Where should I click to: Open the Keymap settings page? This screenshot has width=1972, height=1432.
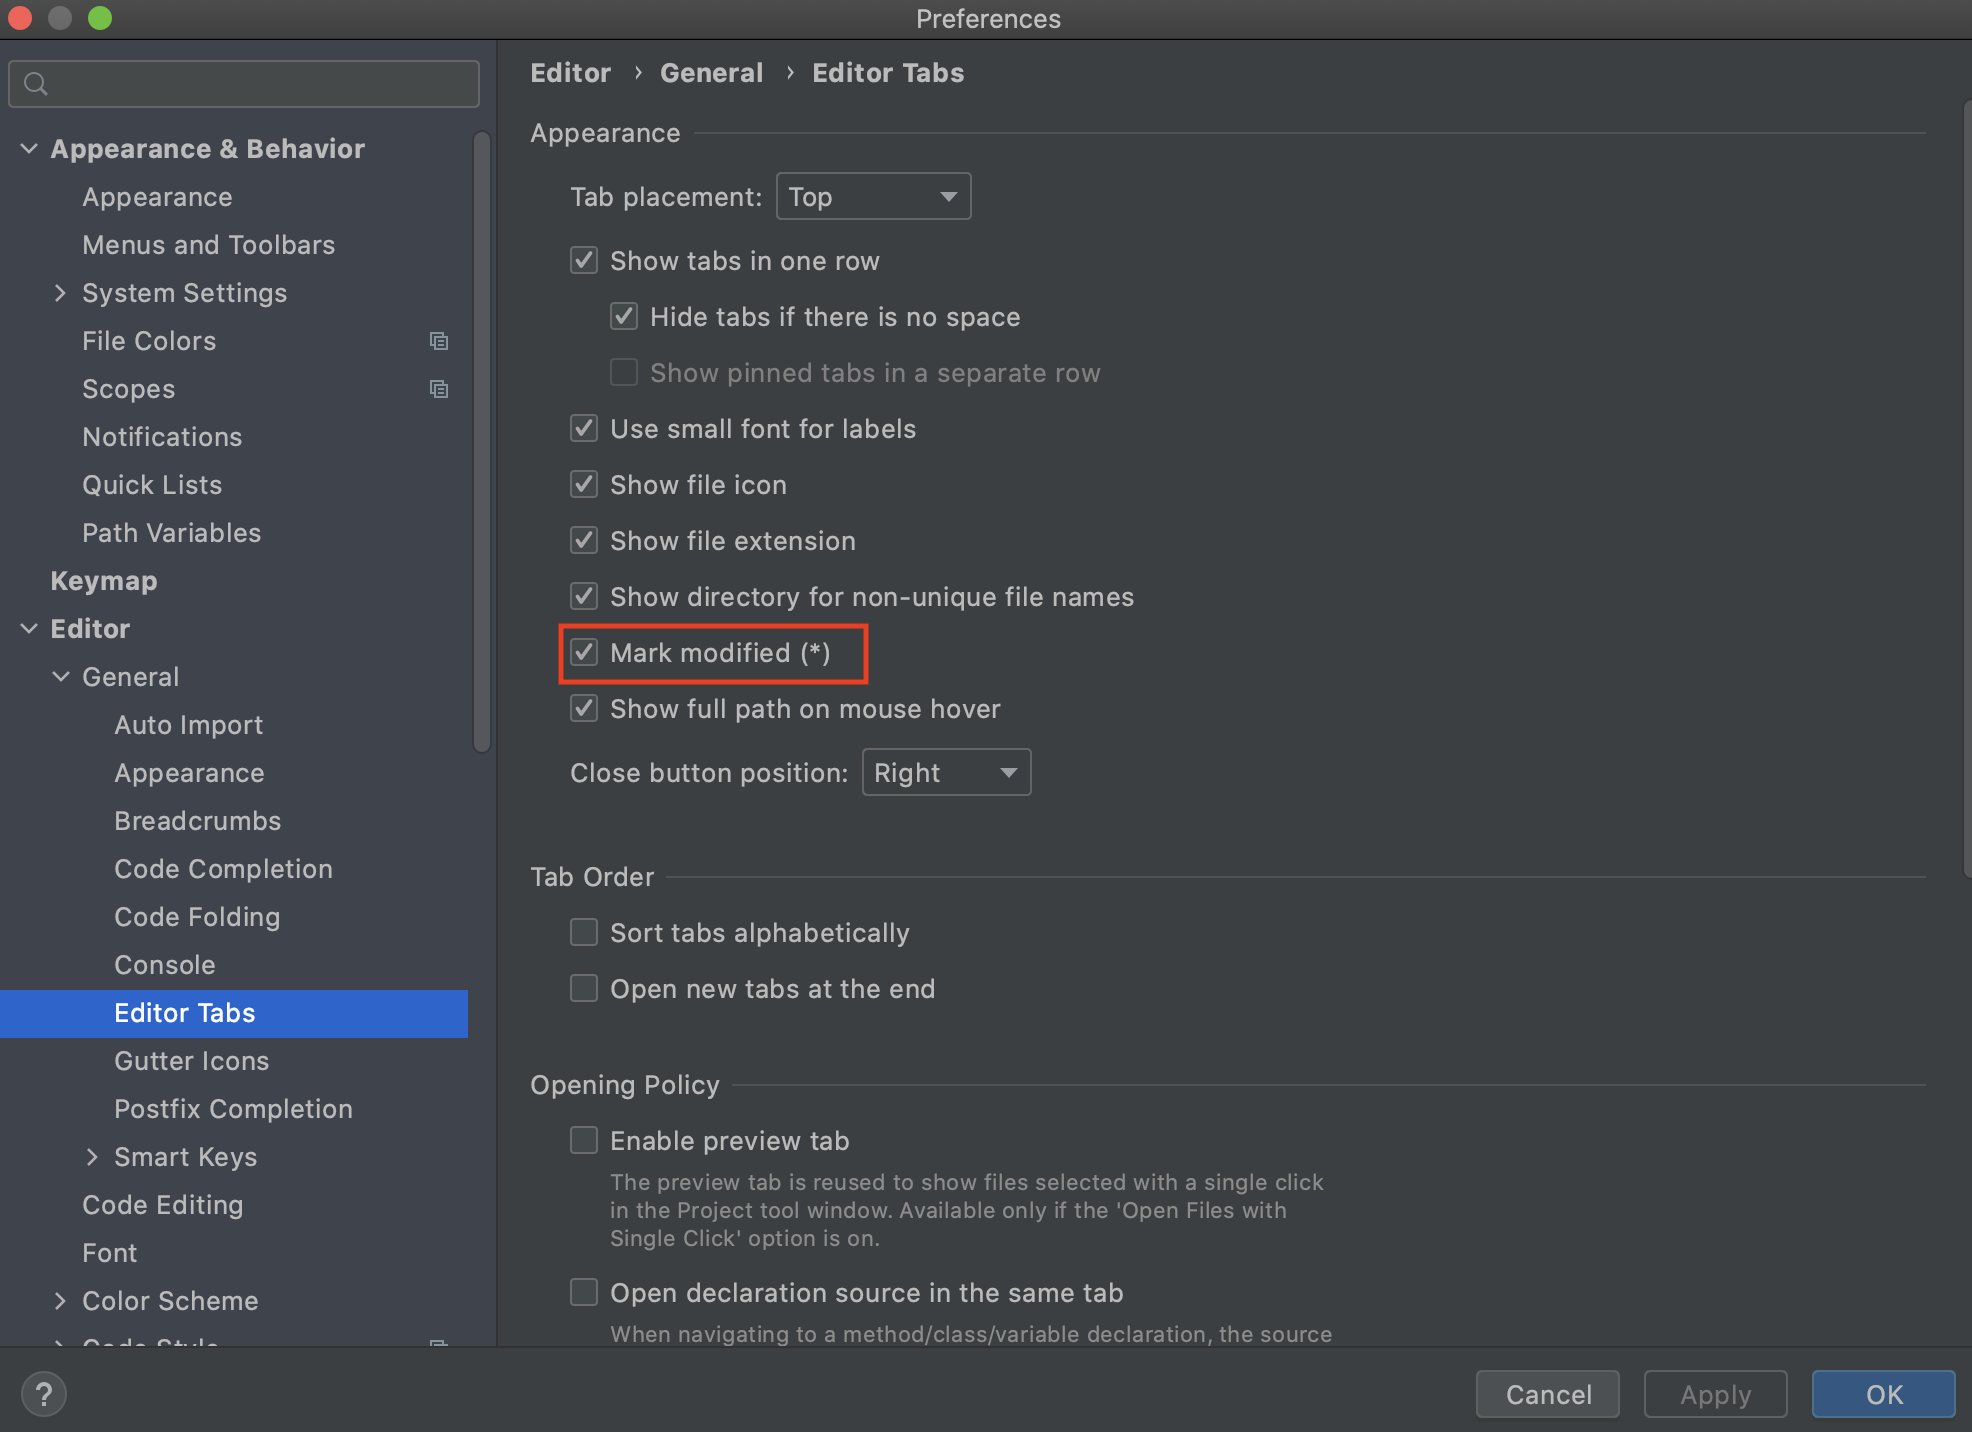coord(104,581)
